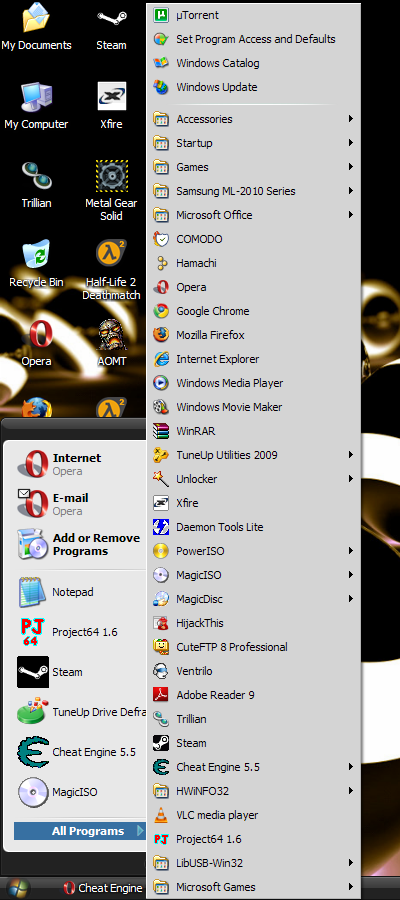
Task: Click the Xfire icon in programs menu
Action: pyautogui.click(x=161, y=503)
